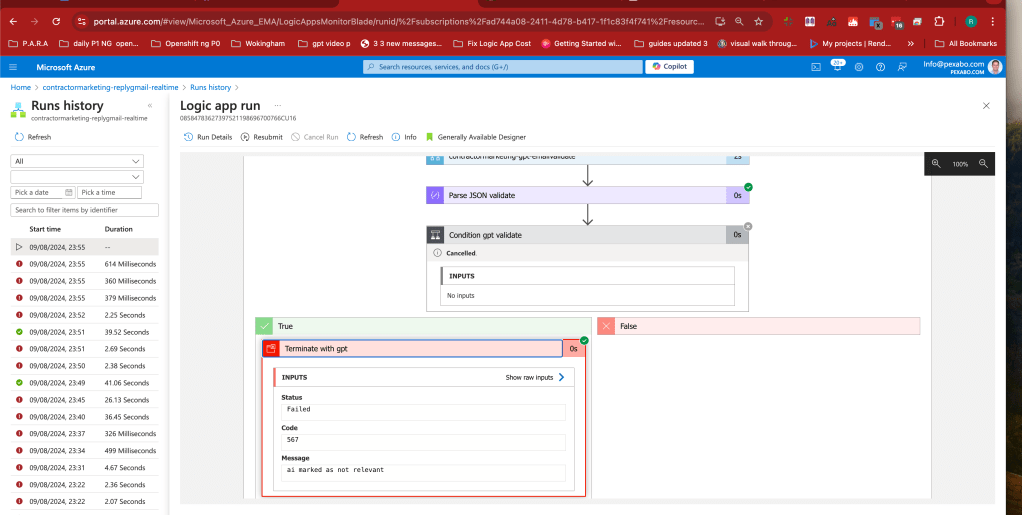Select the False branch header
The height and width of the screenshot is (515, 1022).
[x=759, y=326]
